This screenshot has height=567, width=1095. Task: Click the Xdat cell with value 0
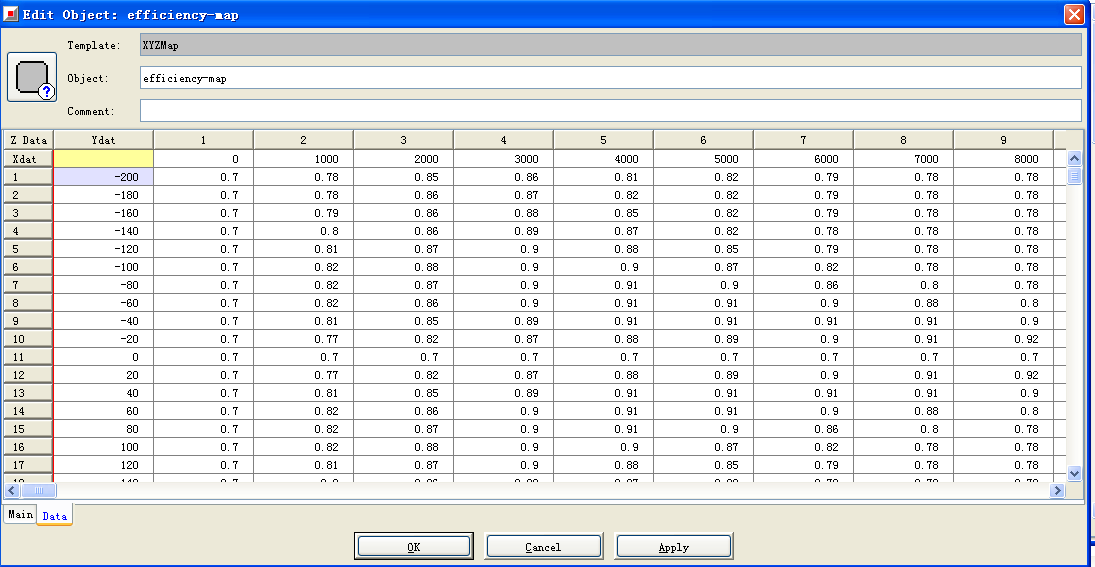203,159
